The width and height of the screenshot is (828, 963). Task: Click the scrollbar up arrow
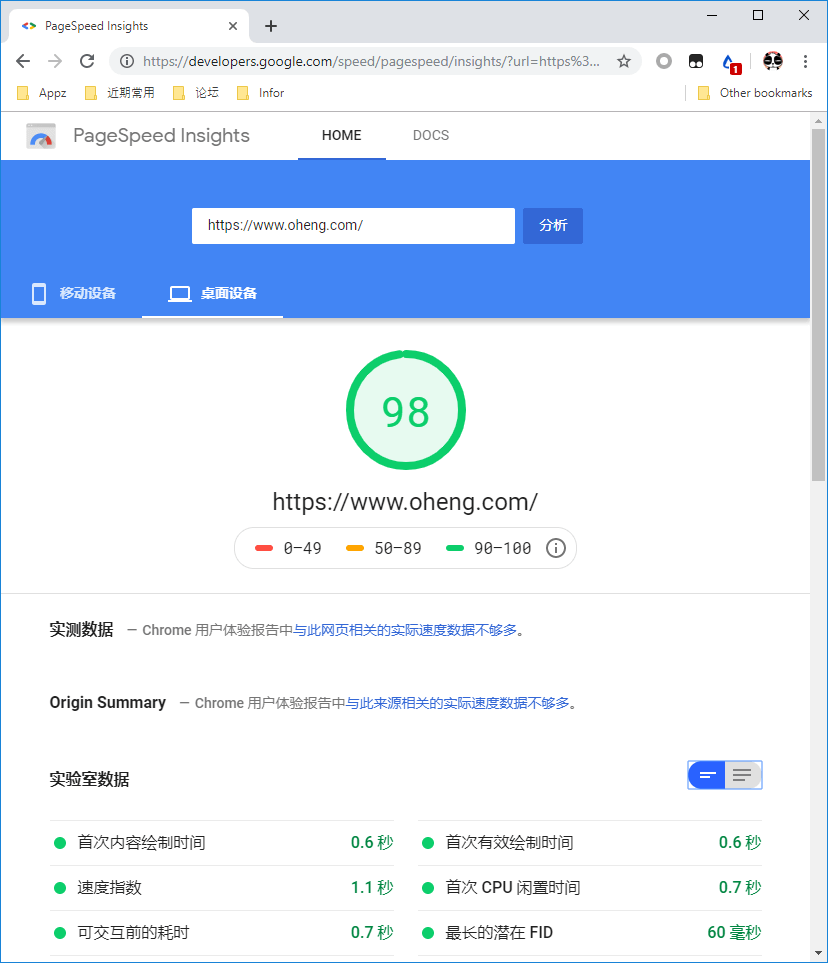818,121
